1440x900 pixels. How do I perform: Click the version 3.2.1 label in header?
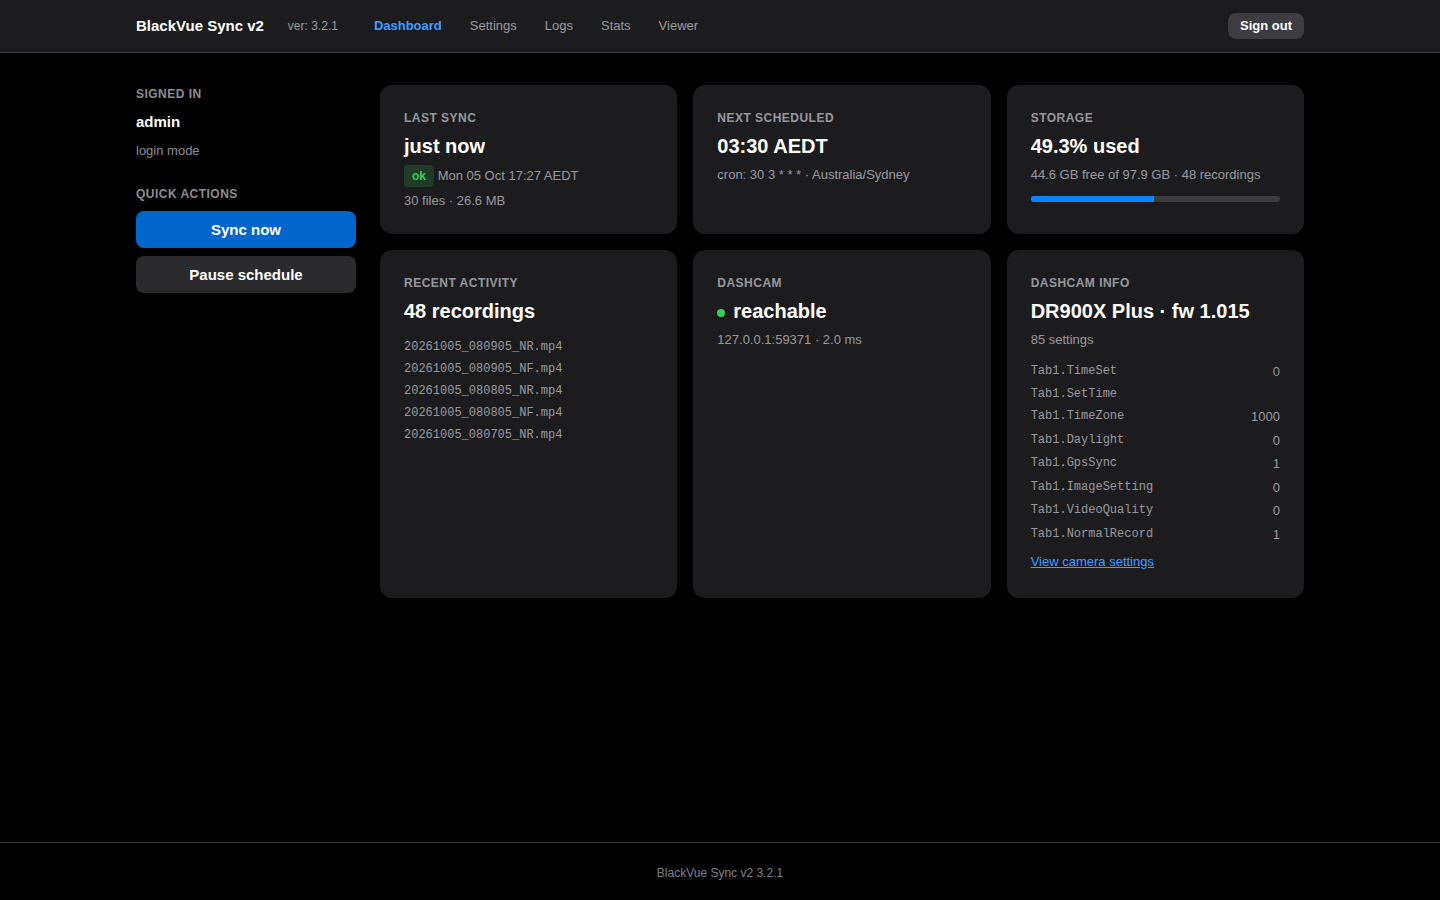click(313, 26)
